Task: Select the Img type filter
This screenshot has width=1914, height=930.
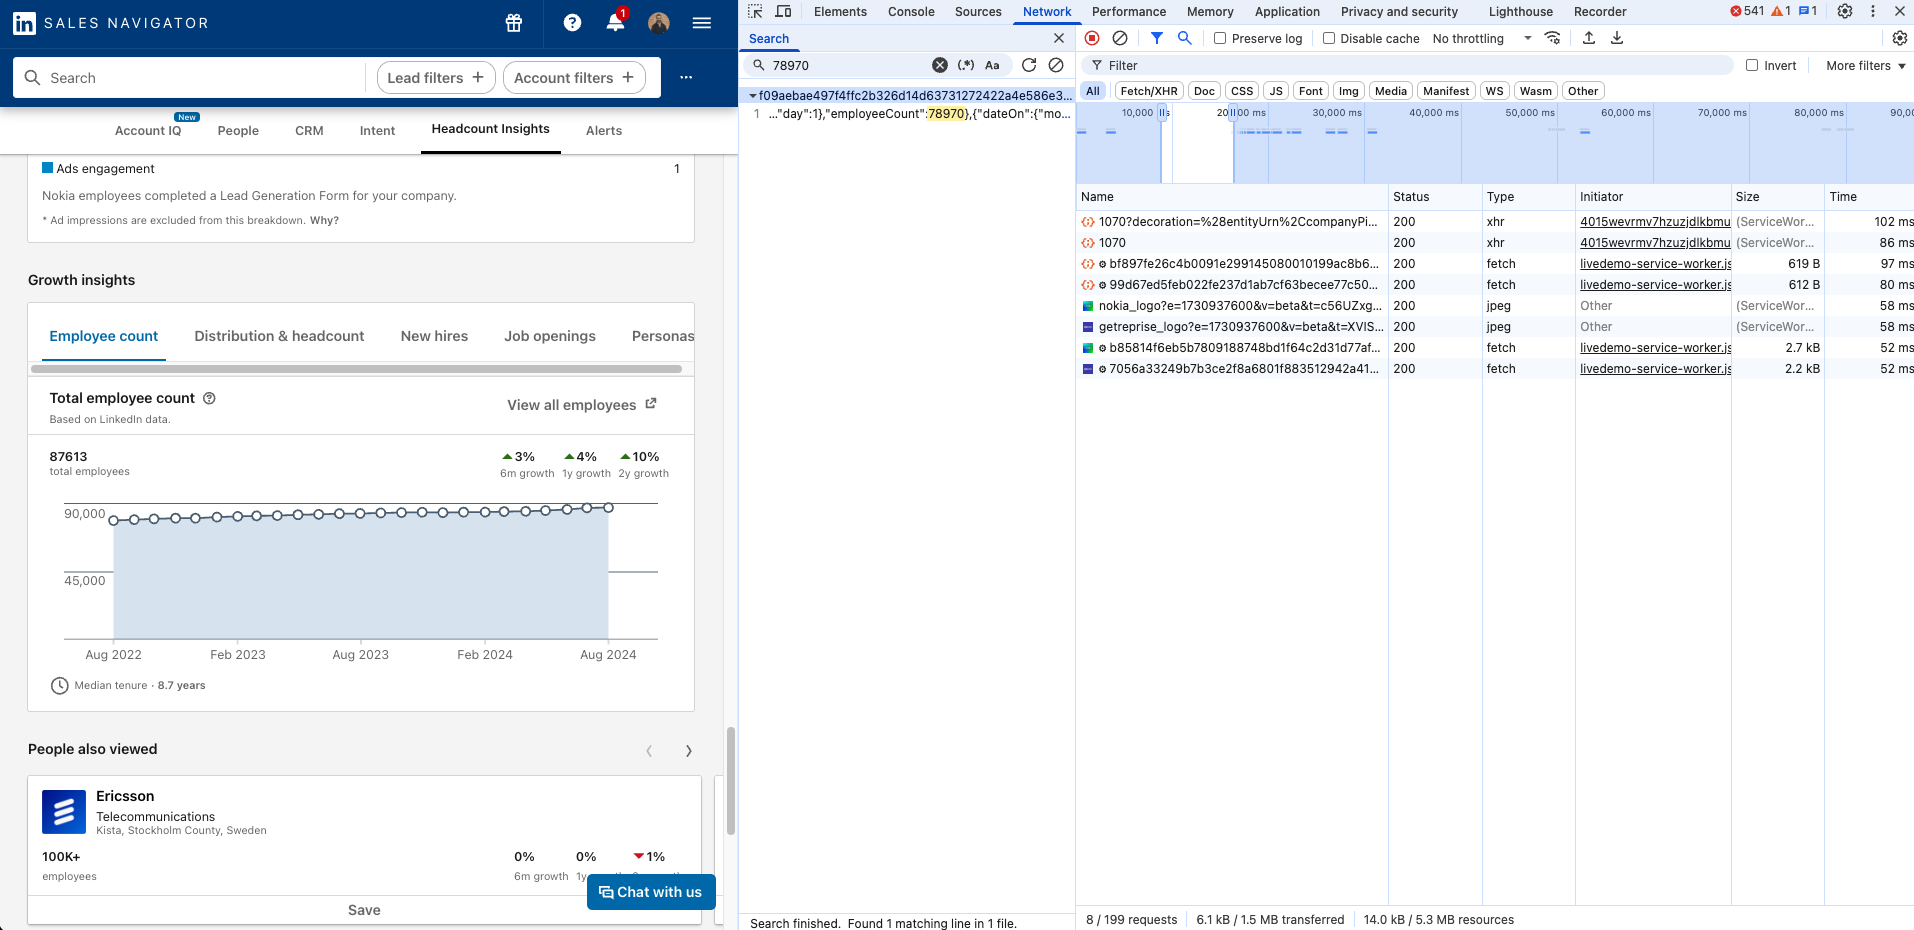Action: tap(1349, 91)
